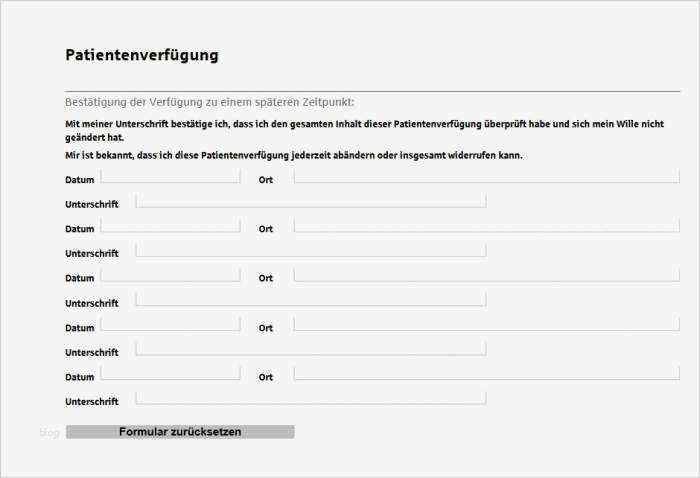Viewport: 700px width, 478px height.
Task: Click the Patientenverfügung heading
Action: tap(141, 55)
